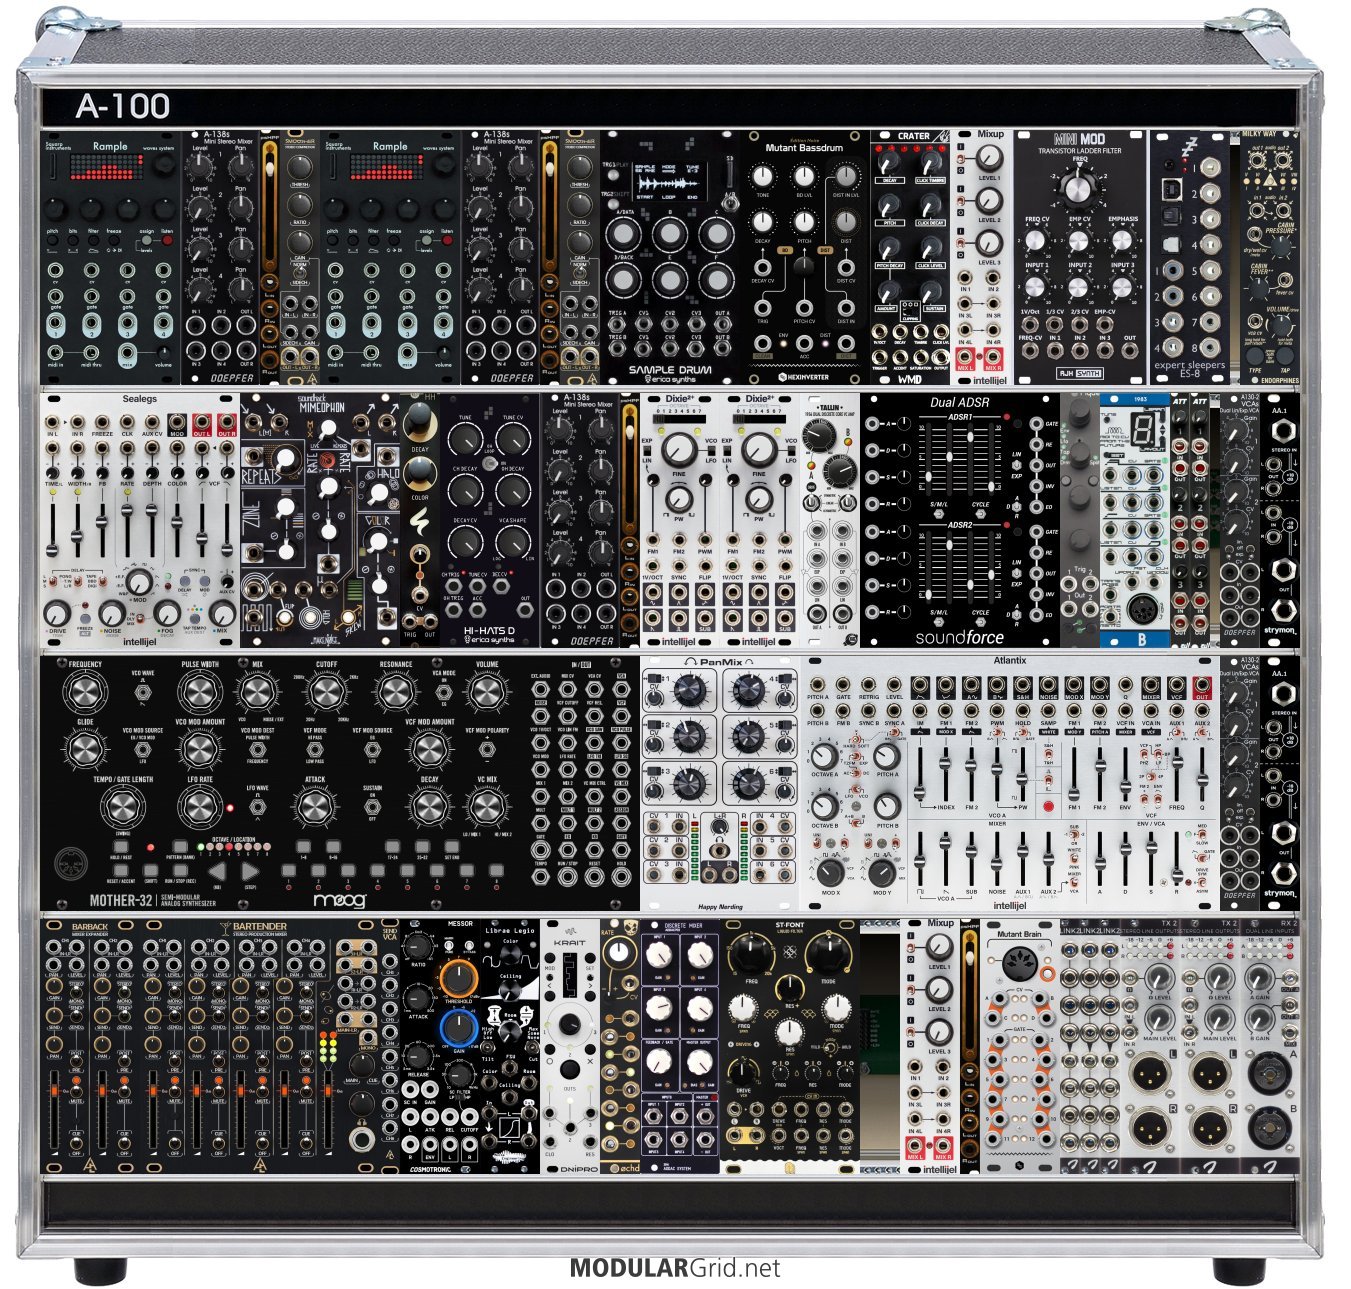This screenshot has height=1289, width=1351.
Task: Click the "SAMPLE DRUM" panel label
Action: point(670,370)
